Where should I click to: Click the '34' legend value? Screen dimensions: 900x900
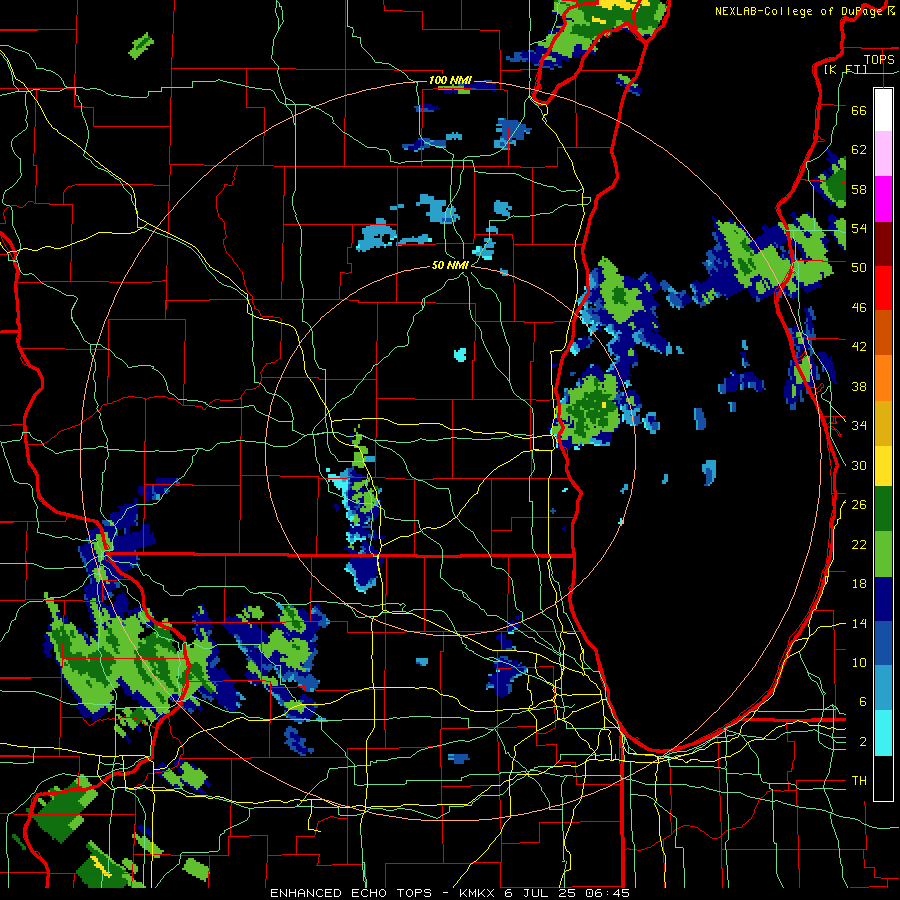[859, 426]
